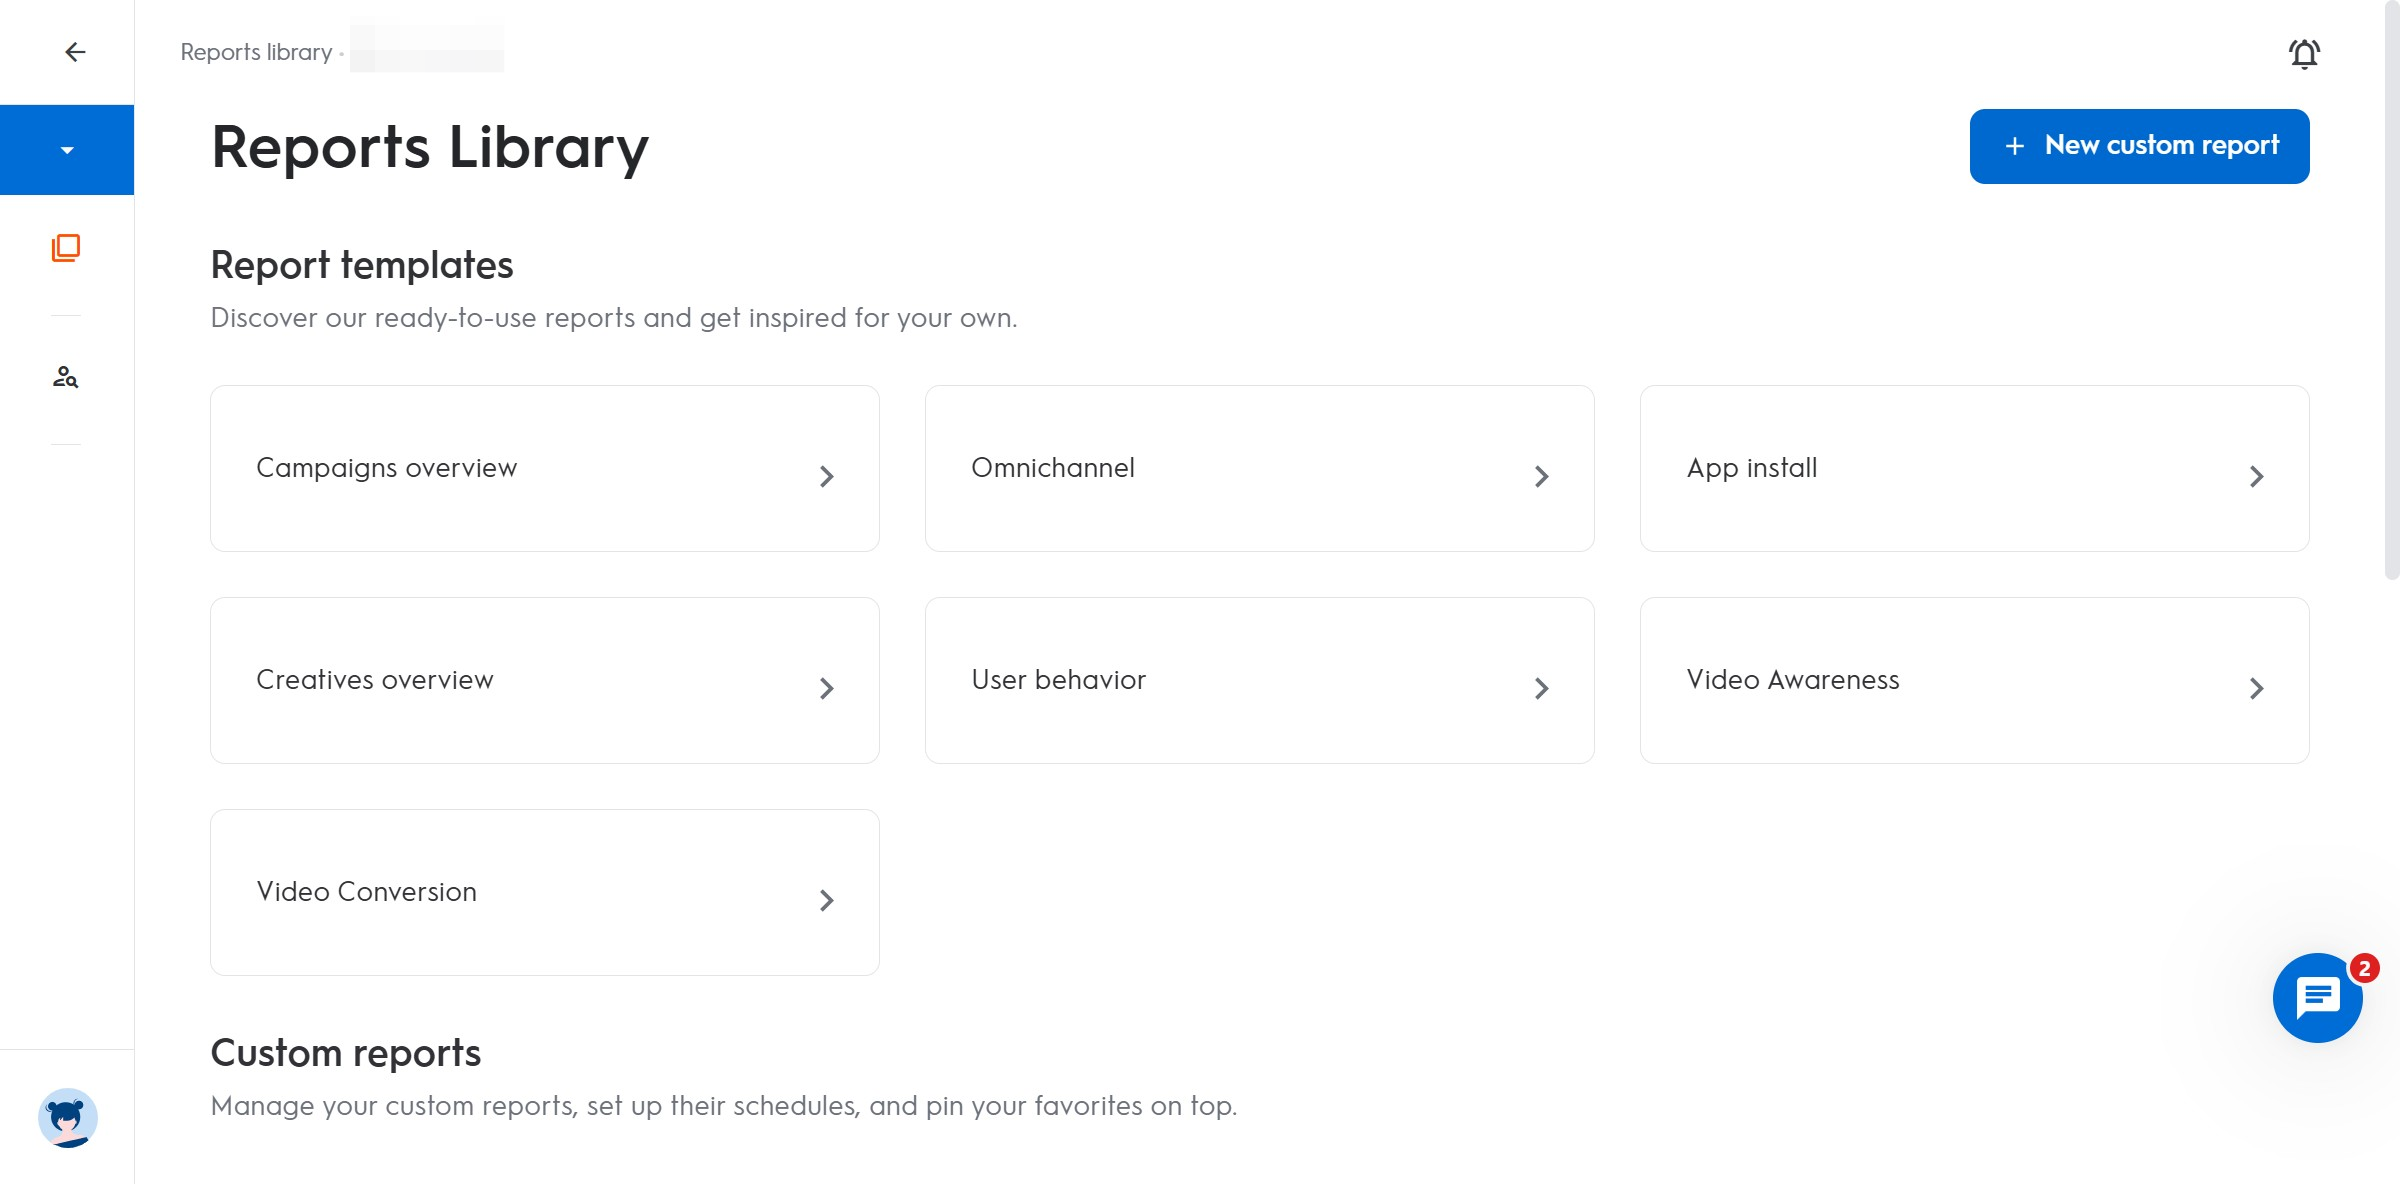Select the Campaigns overview report card
The image size is (2400, 1184).
544,468
